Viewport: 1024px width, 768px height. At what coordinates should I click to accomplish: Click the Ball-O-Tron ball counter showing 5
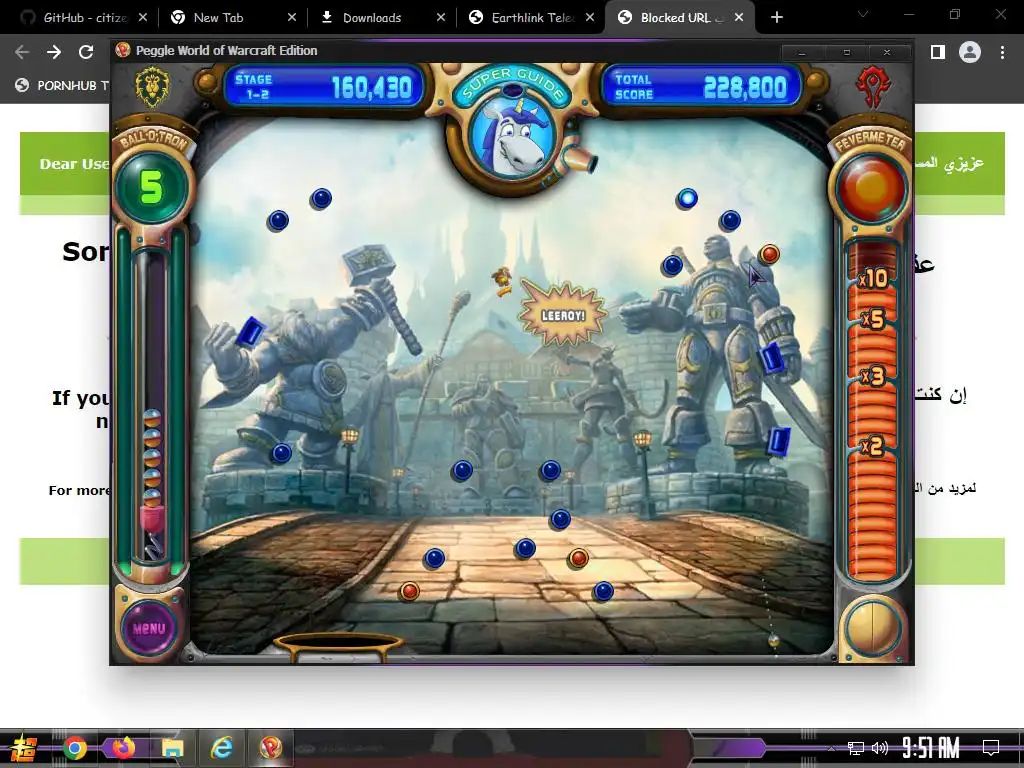click(152, 187)
